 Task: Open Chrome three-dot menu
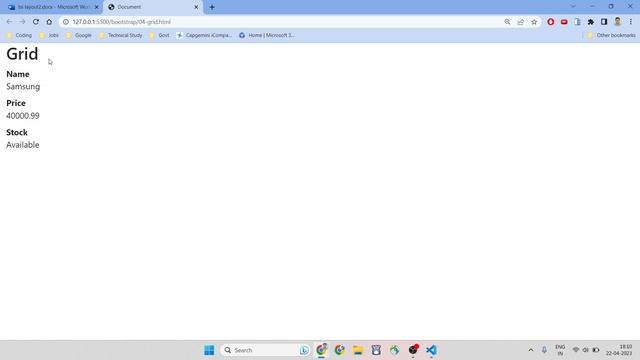pyautogui.click(x=631, y=22)
